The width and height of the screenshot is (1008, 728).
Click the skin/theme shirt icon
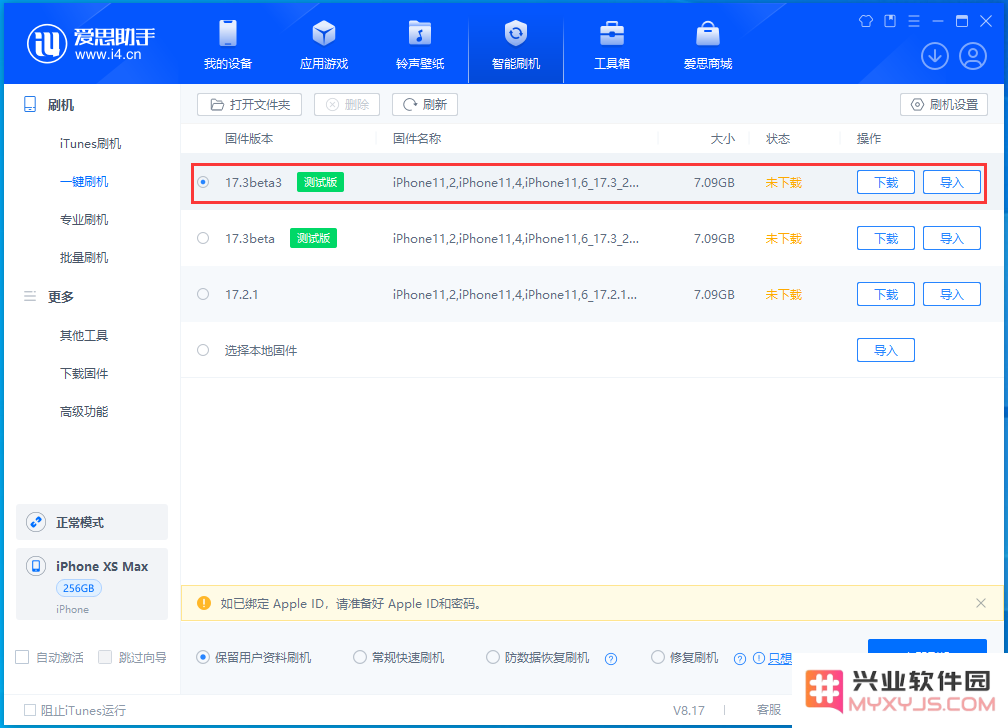pyautogui.click(x=866, y=21)
